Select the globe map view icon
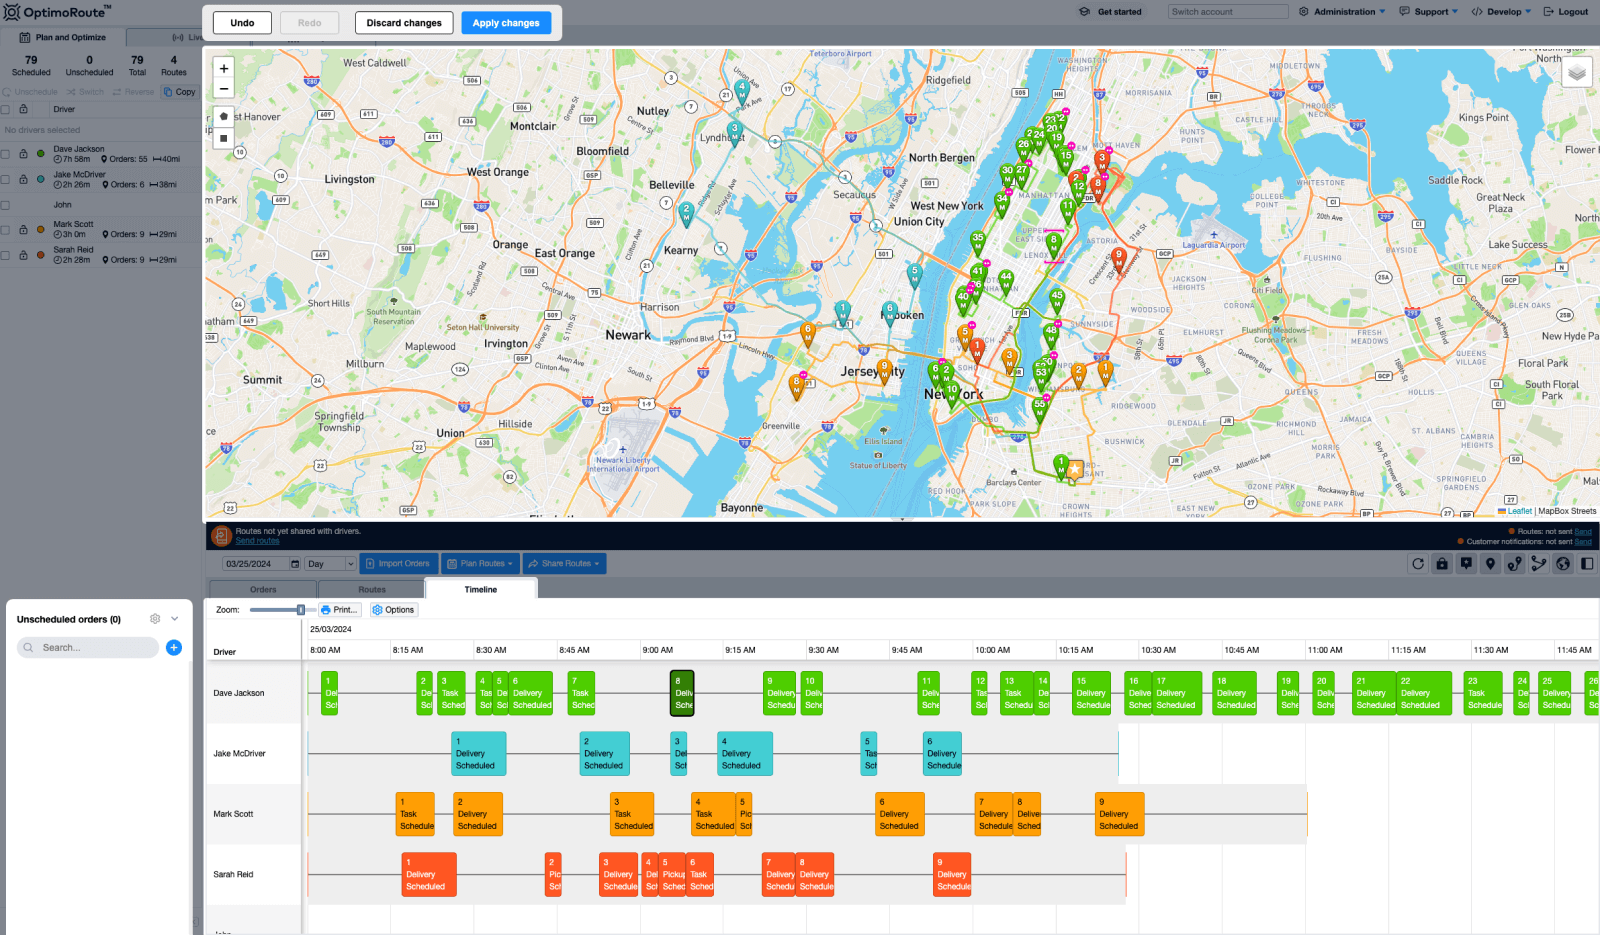1600x936 pixels. [1562, 563]
